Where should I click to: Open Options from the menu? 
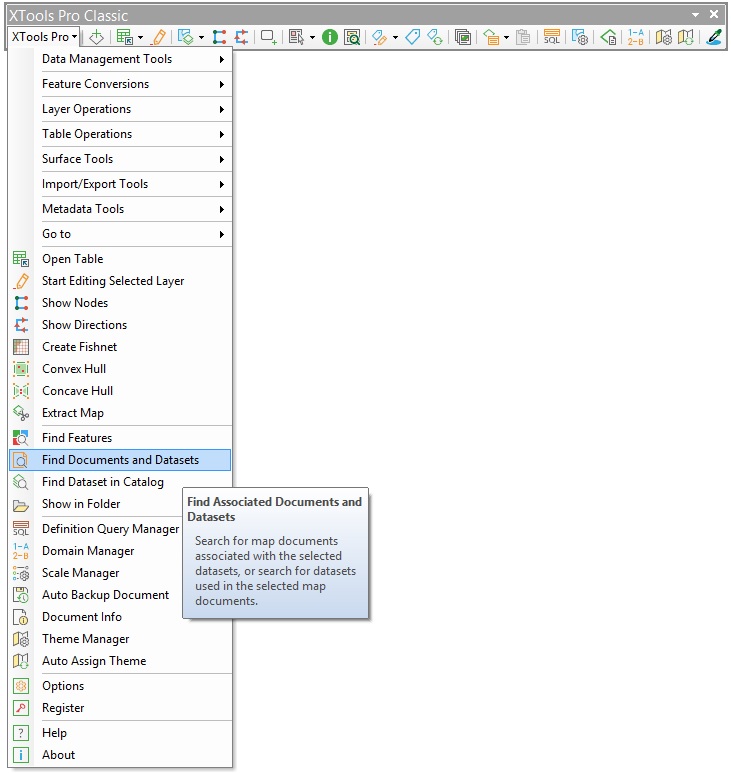120,686
